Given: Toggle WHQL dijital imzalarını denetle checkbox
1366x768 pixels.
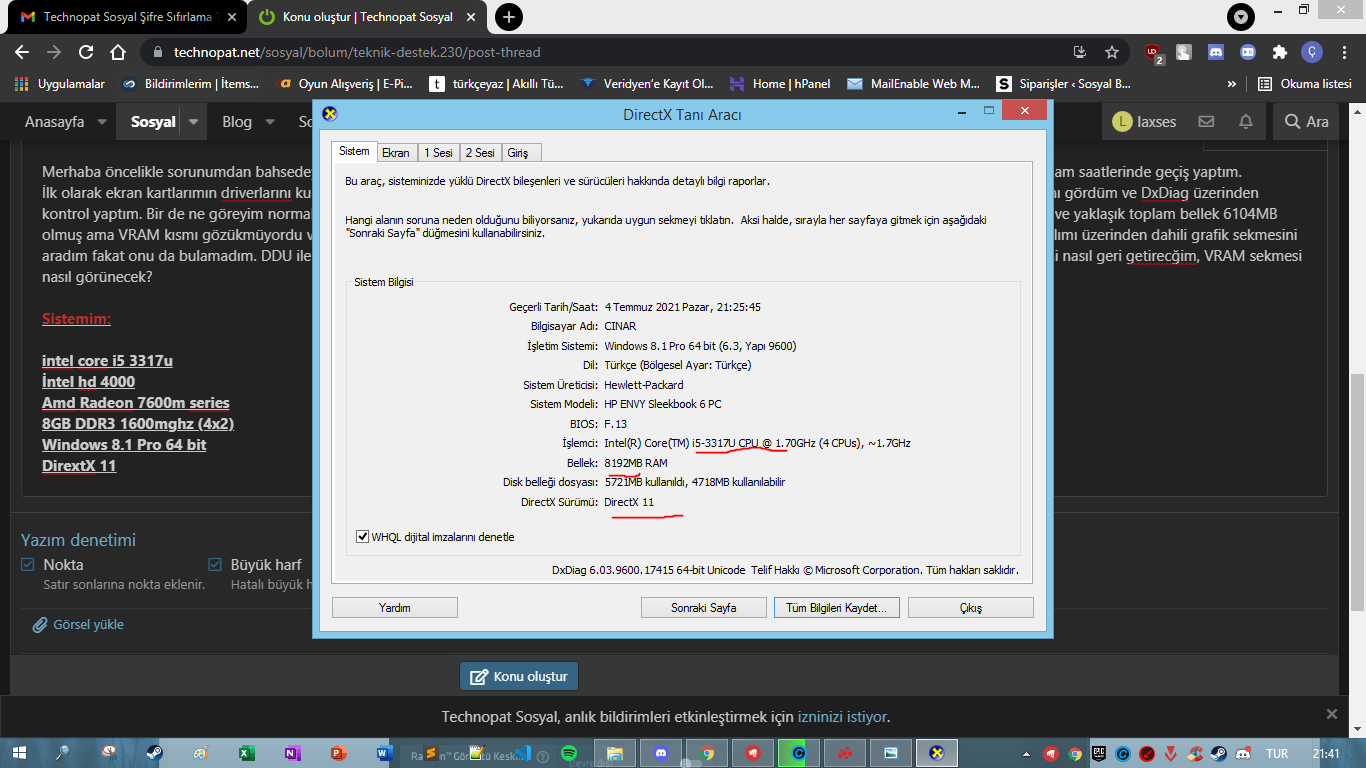Looking at the screenshot, I should pyautogui.click(x=363, y=537).
